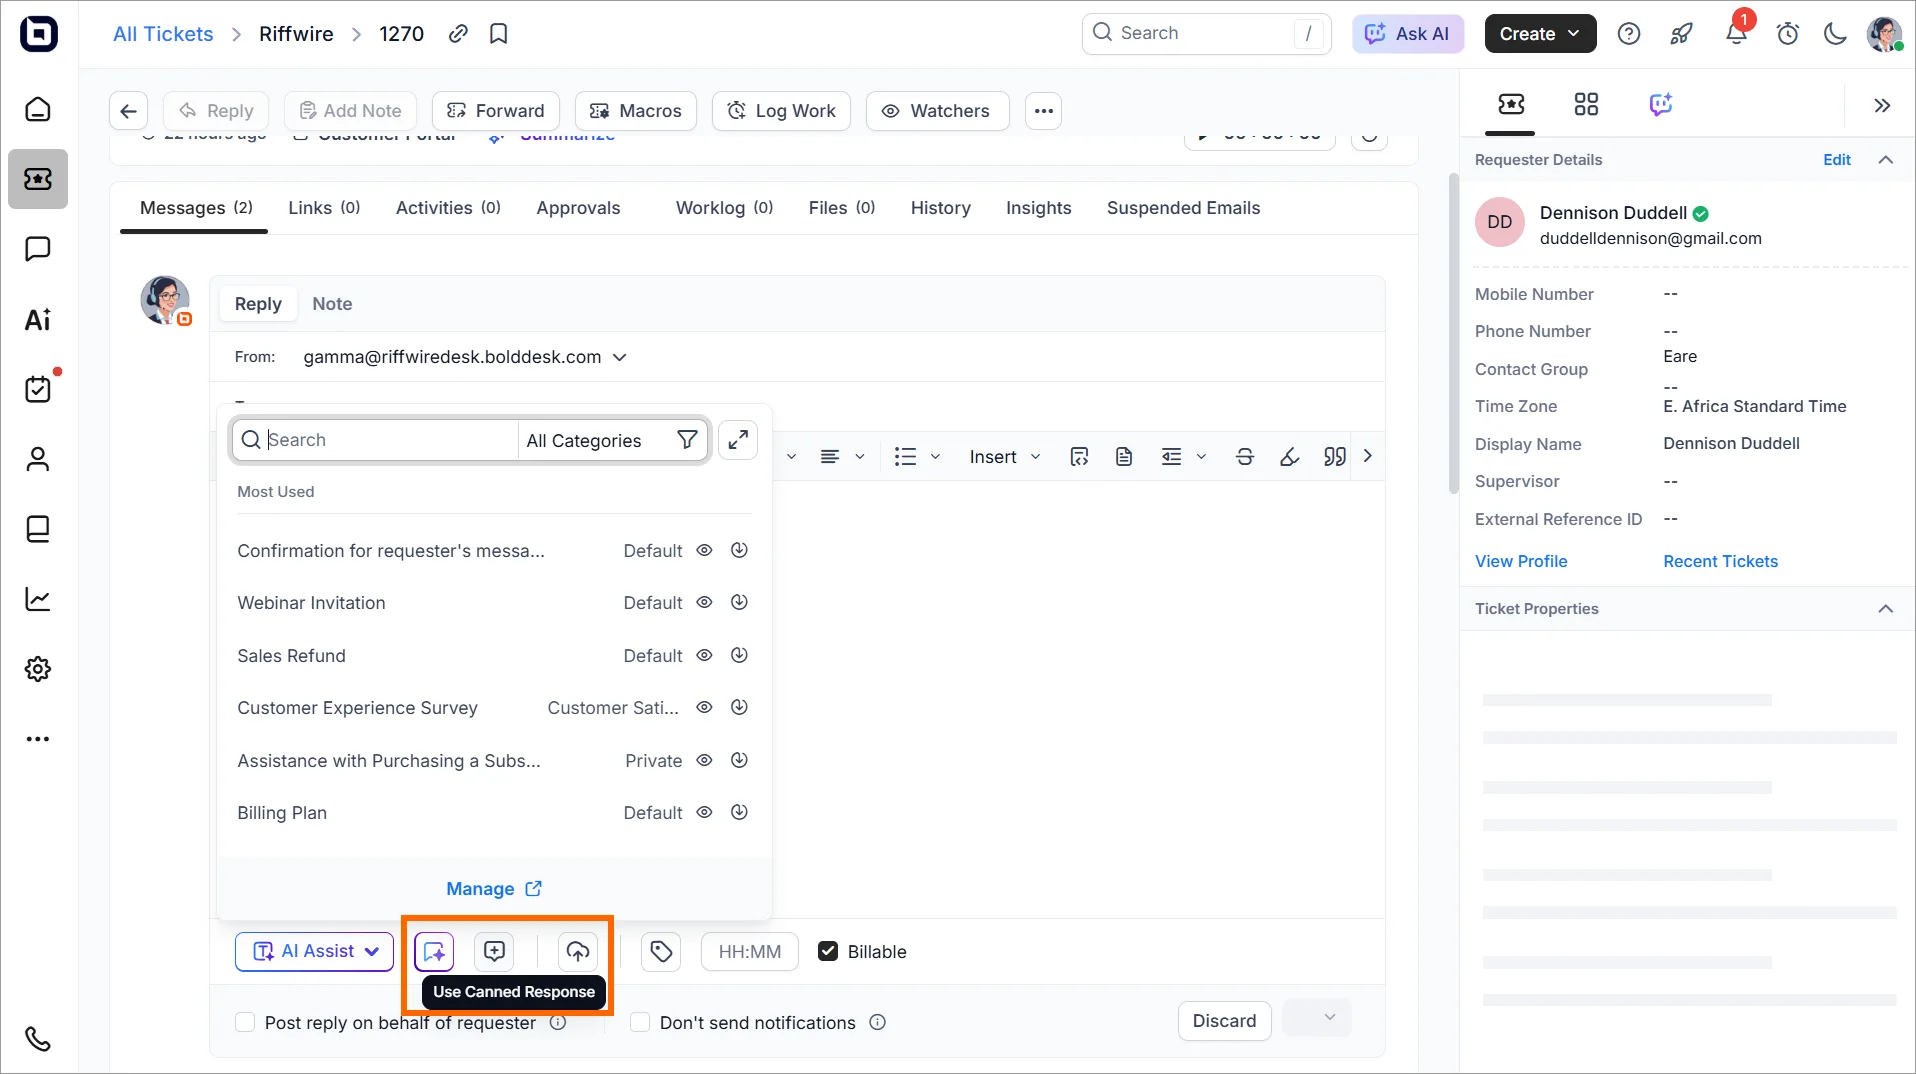Open the Contacts icon in the sidebar

38,459
